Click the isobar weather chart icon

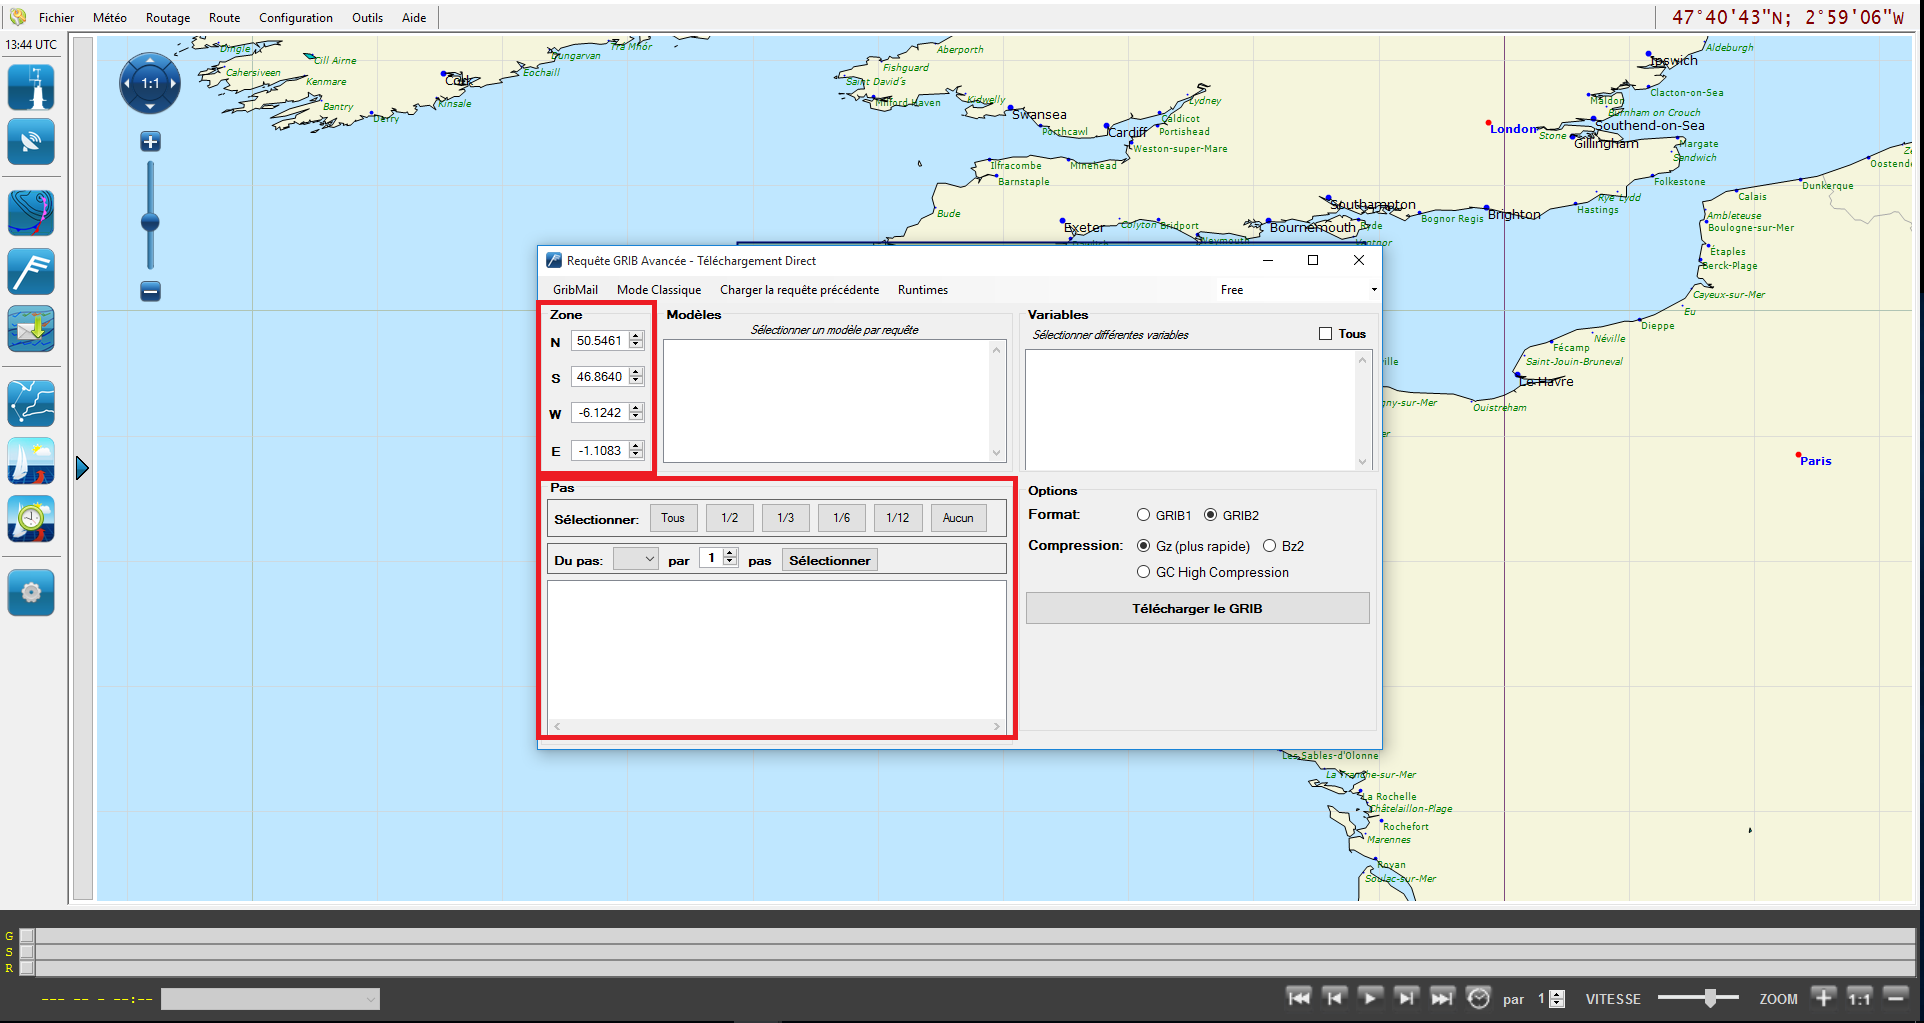click(31, 213)
